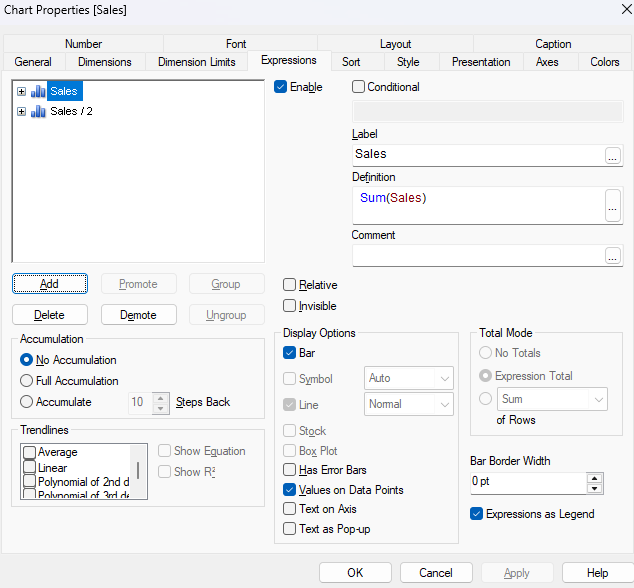Click the Demote button

point(138,315)
